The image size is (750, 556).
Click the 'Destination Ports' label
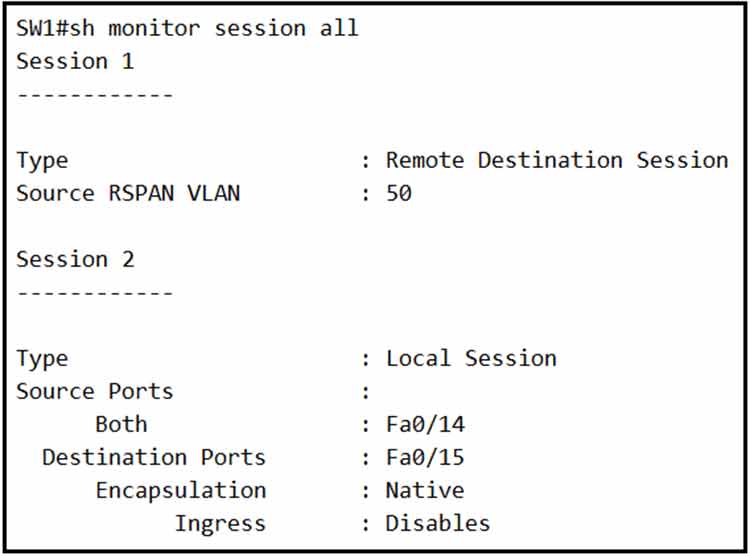(154, 457)
